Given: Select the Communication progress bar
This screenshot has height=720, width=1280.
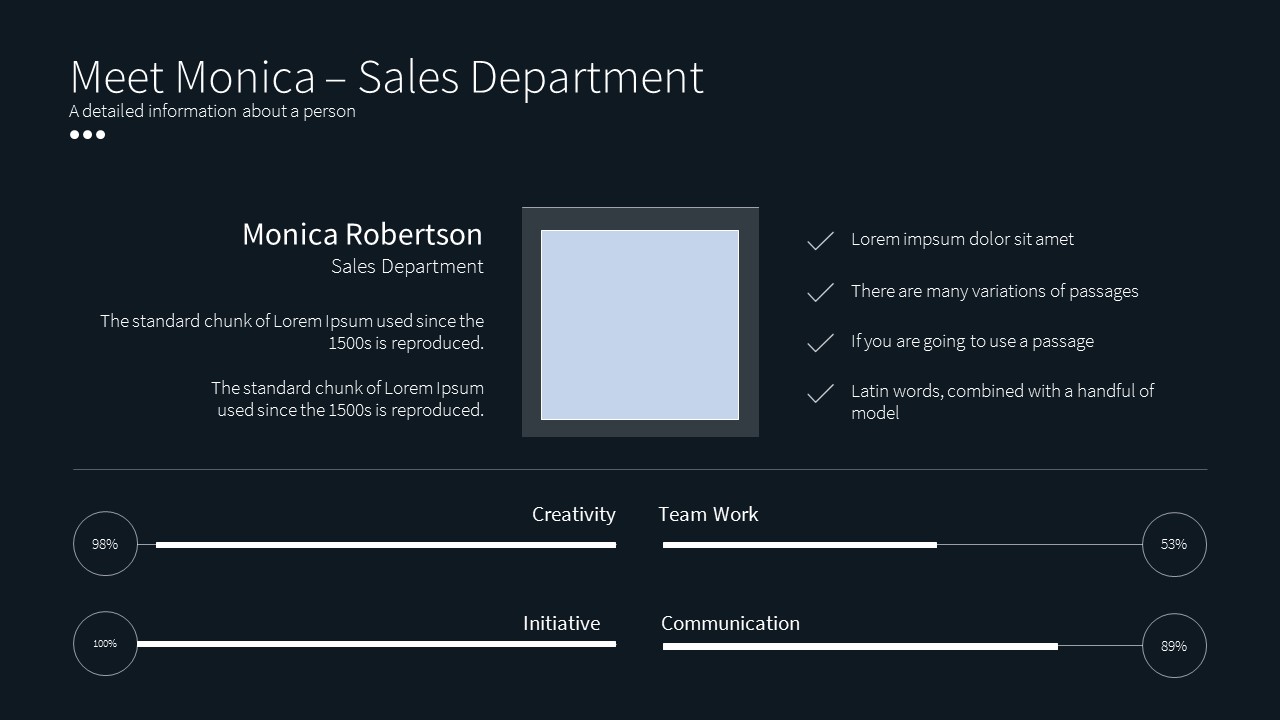Looking at the screenshot, I should pos(859,647).
